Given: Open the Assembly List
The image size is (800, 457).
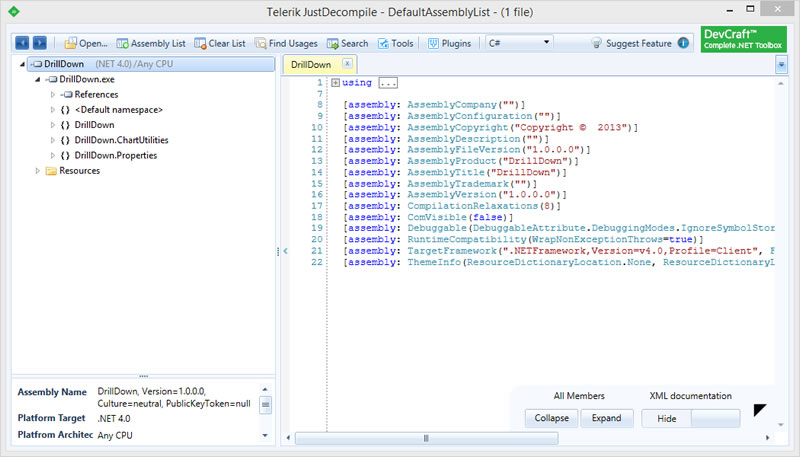Looking at the screenshot, I should 151,43.
